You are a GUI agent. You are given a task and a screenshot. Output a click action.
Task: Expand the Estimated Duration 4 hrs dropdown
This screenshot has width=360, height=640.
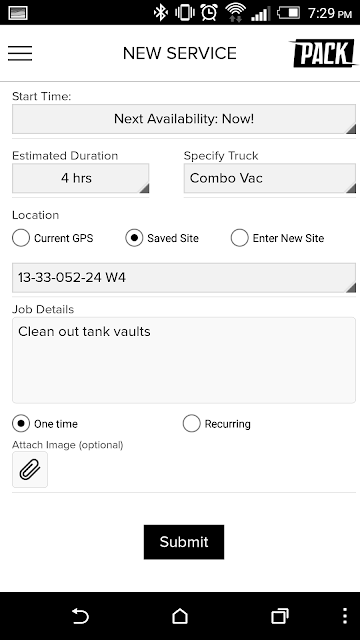click(80, 178)
